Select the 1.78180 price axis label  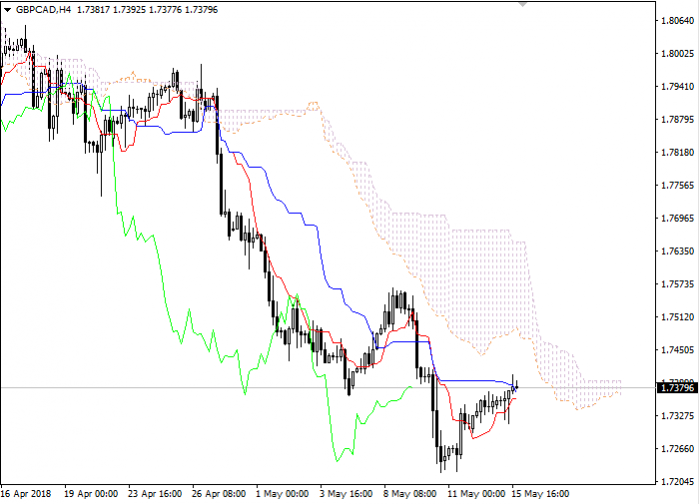pos(677,153)
